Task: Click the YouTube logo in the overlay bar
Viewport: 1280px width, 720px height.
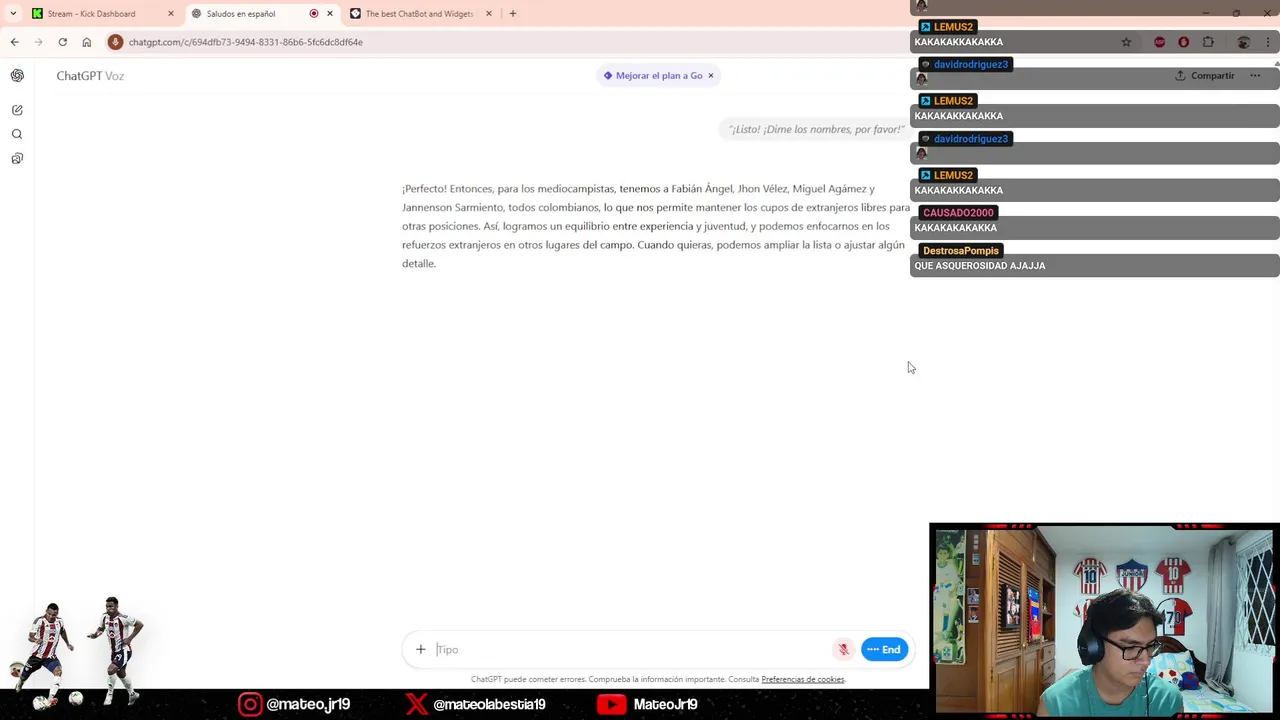Action: point(611,705)
